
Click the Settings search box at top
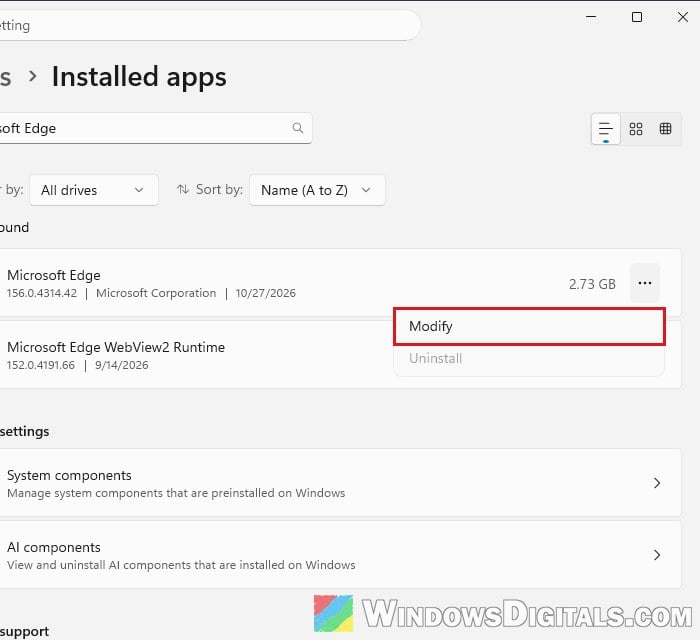coord(210,25)
